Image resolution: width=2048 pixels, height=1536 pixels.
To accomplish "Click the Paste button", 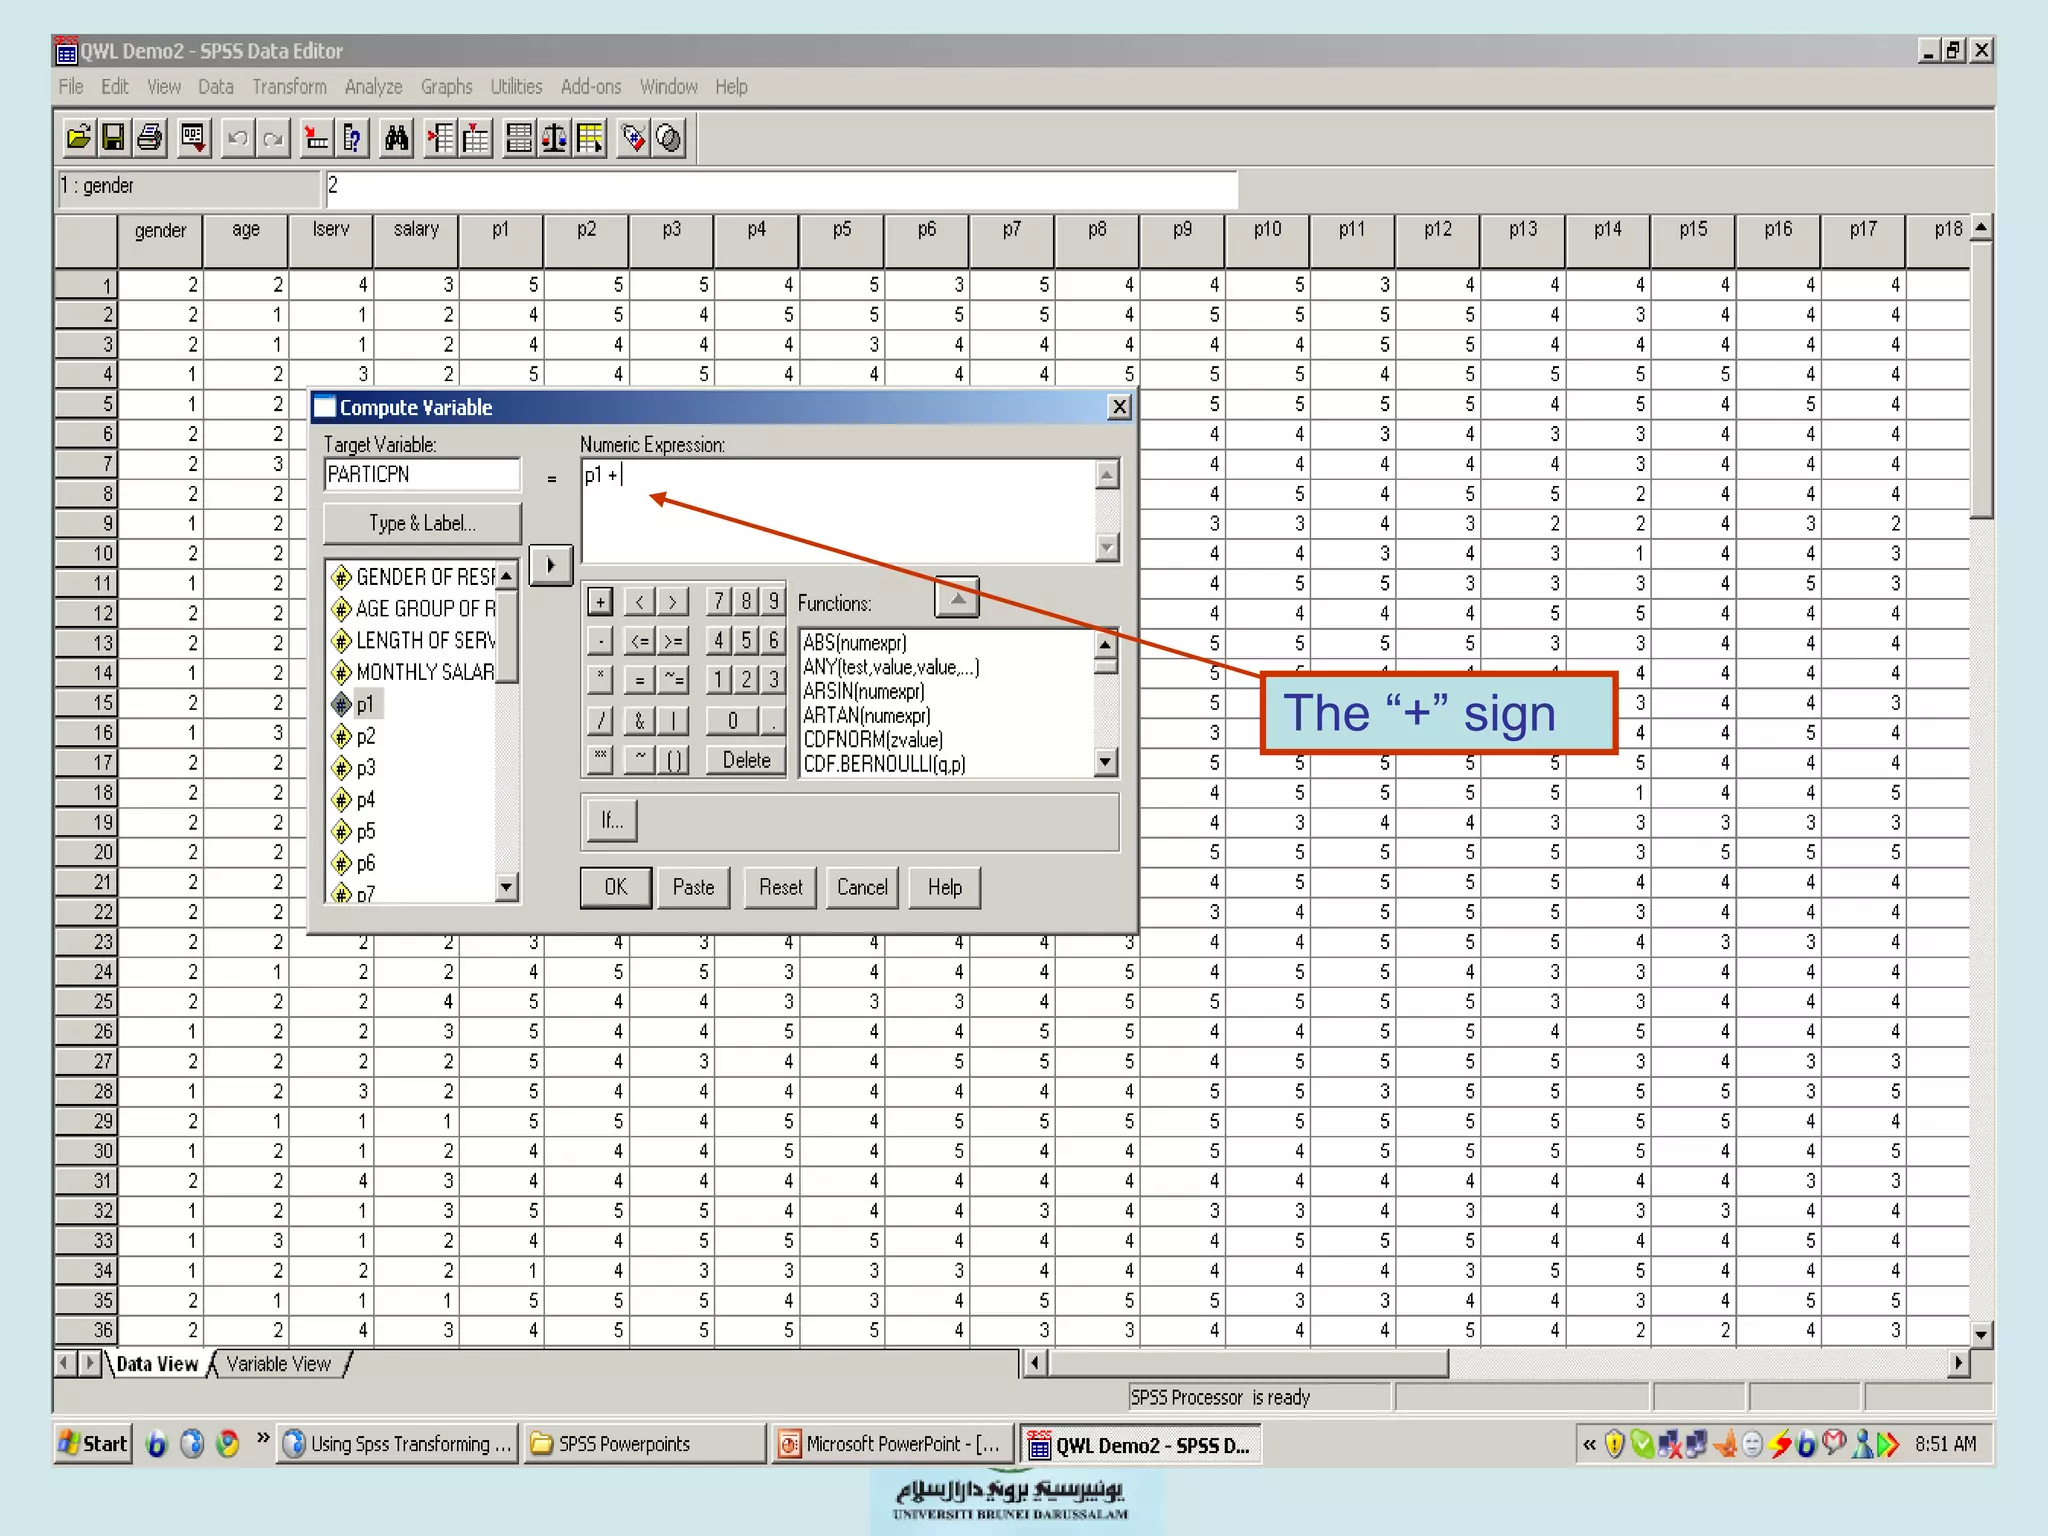I will (x=693, y=887).
